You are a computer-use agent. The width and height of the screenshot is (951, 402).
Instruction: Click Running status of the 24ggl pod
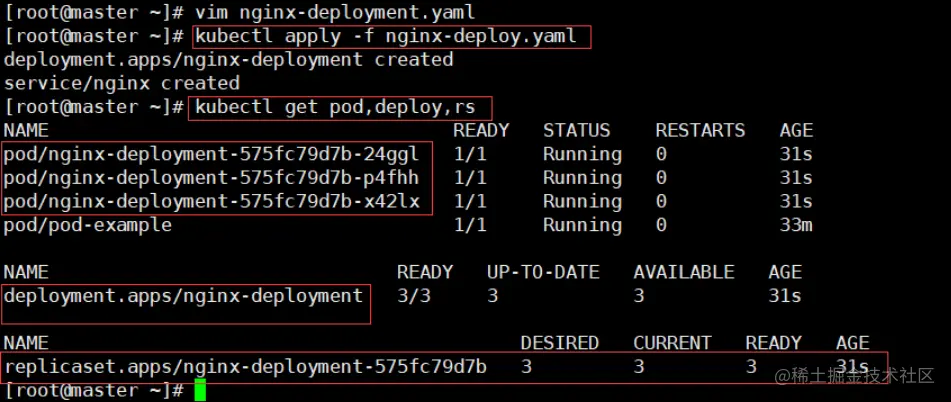582,155
